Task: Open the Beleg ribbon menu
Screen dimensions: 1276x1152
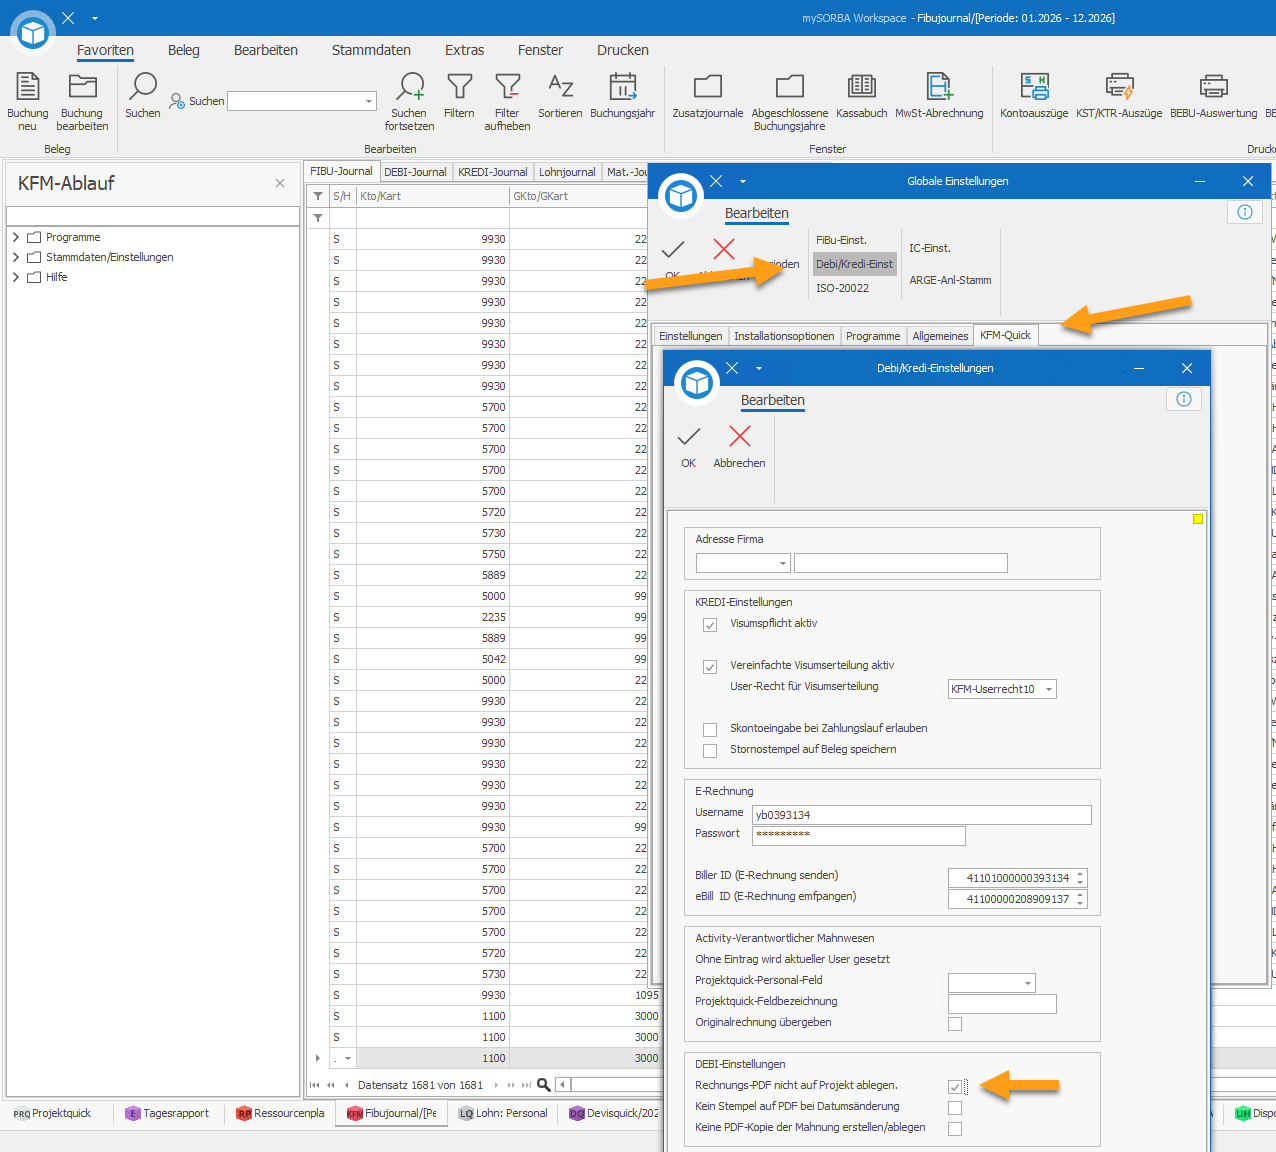Action: point(184,50)
